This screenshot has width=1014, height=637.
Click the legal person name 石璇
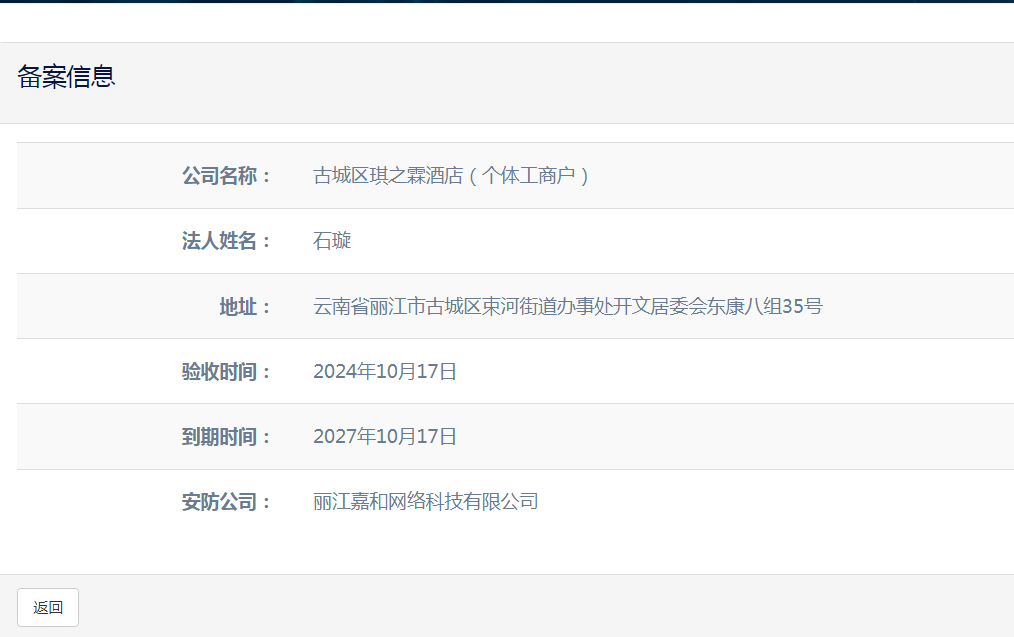(x=332, y=241)
